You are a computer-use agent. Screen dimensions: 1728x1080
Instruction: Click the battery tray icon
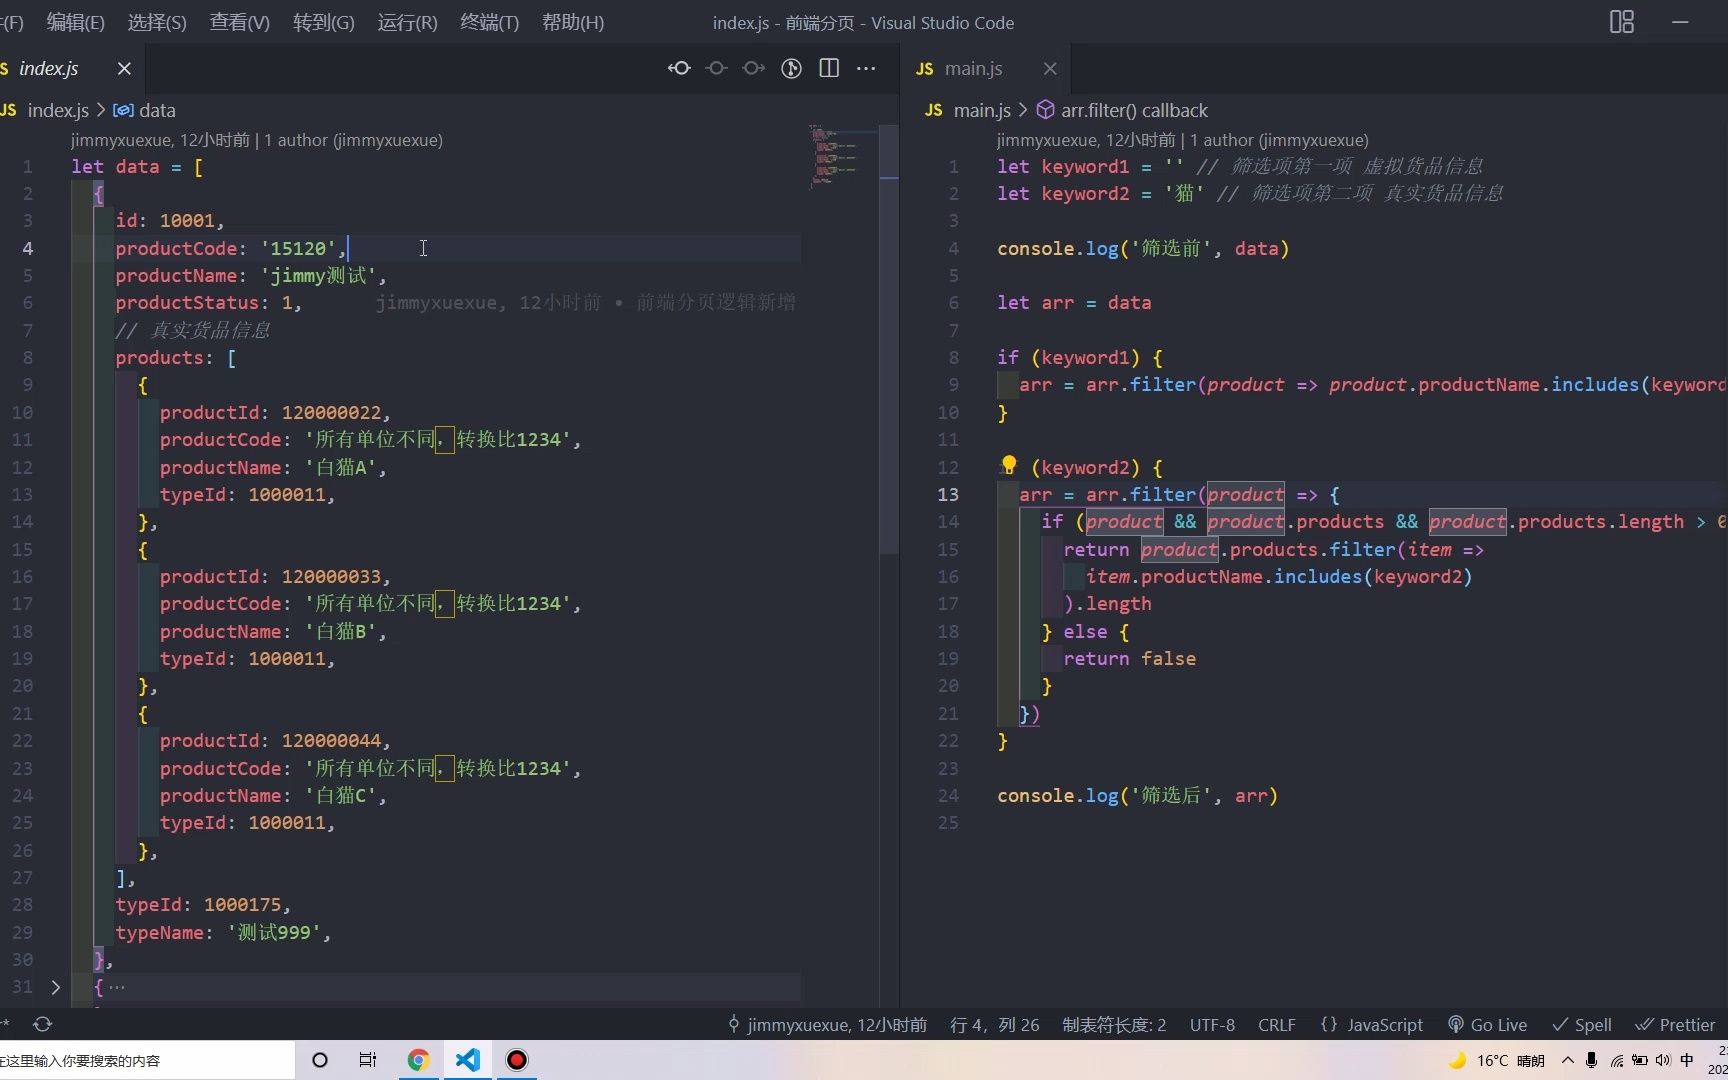1640,1060
